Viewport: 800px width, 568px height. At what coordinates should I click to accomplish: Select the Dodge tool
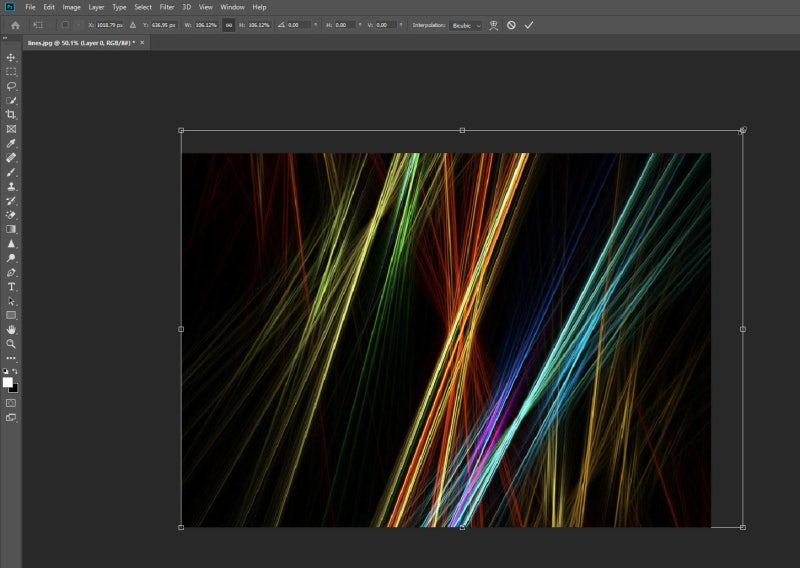11,258
